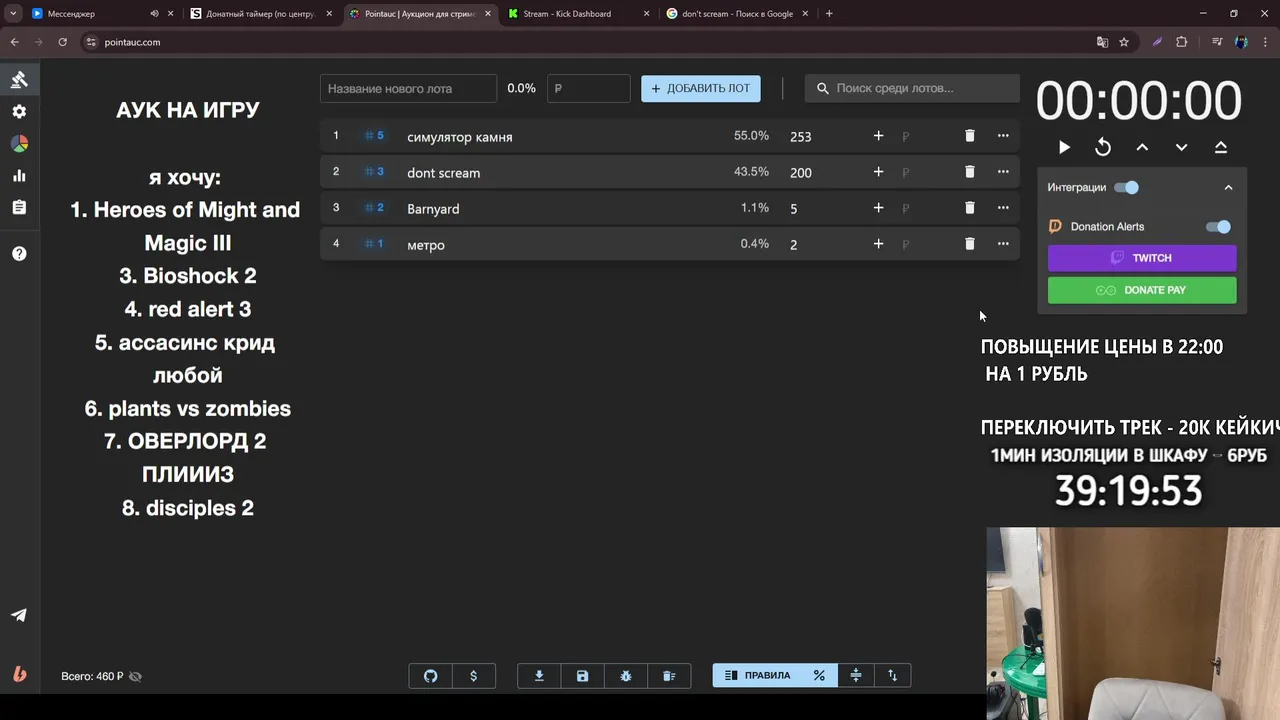The image size is (1280, 720).
Task: Click the new lot price field
Action: (588, 88)
